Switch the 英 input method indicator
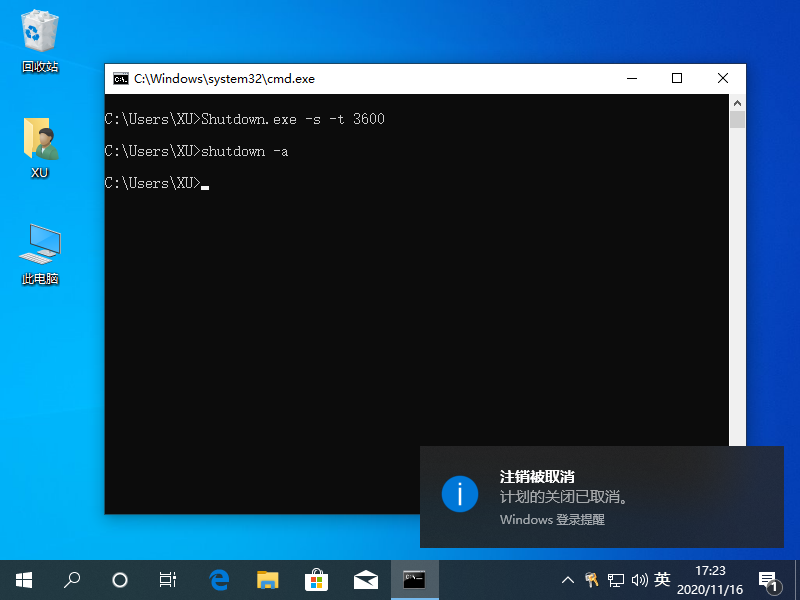The height and width of the screenshot is (600, 800). point(661,580)
